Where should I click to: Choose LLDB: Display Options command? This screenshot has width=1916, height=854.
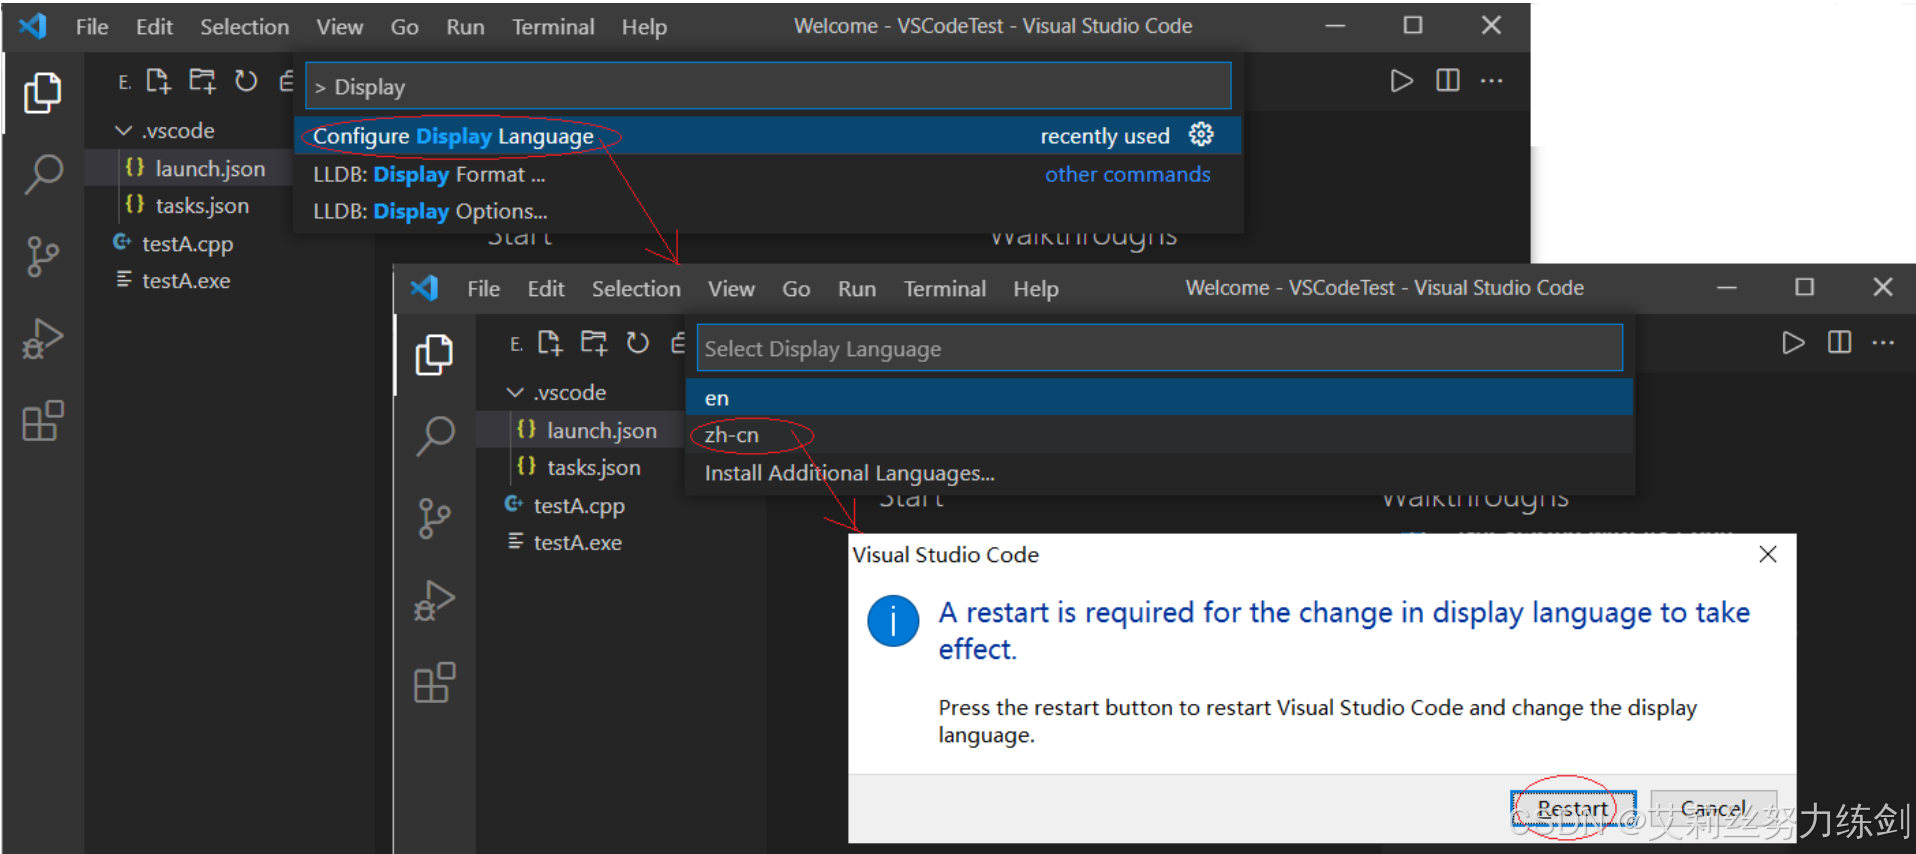point(768,211)
